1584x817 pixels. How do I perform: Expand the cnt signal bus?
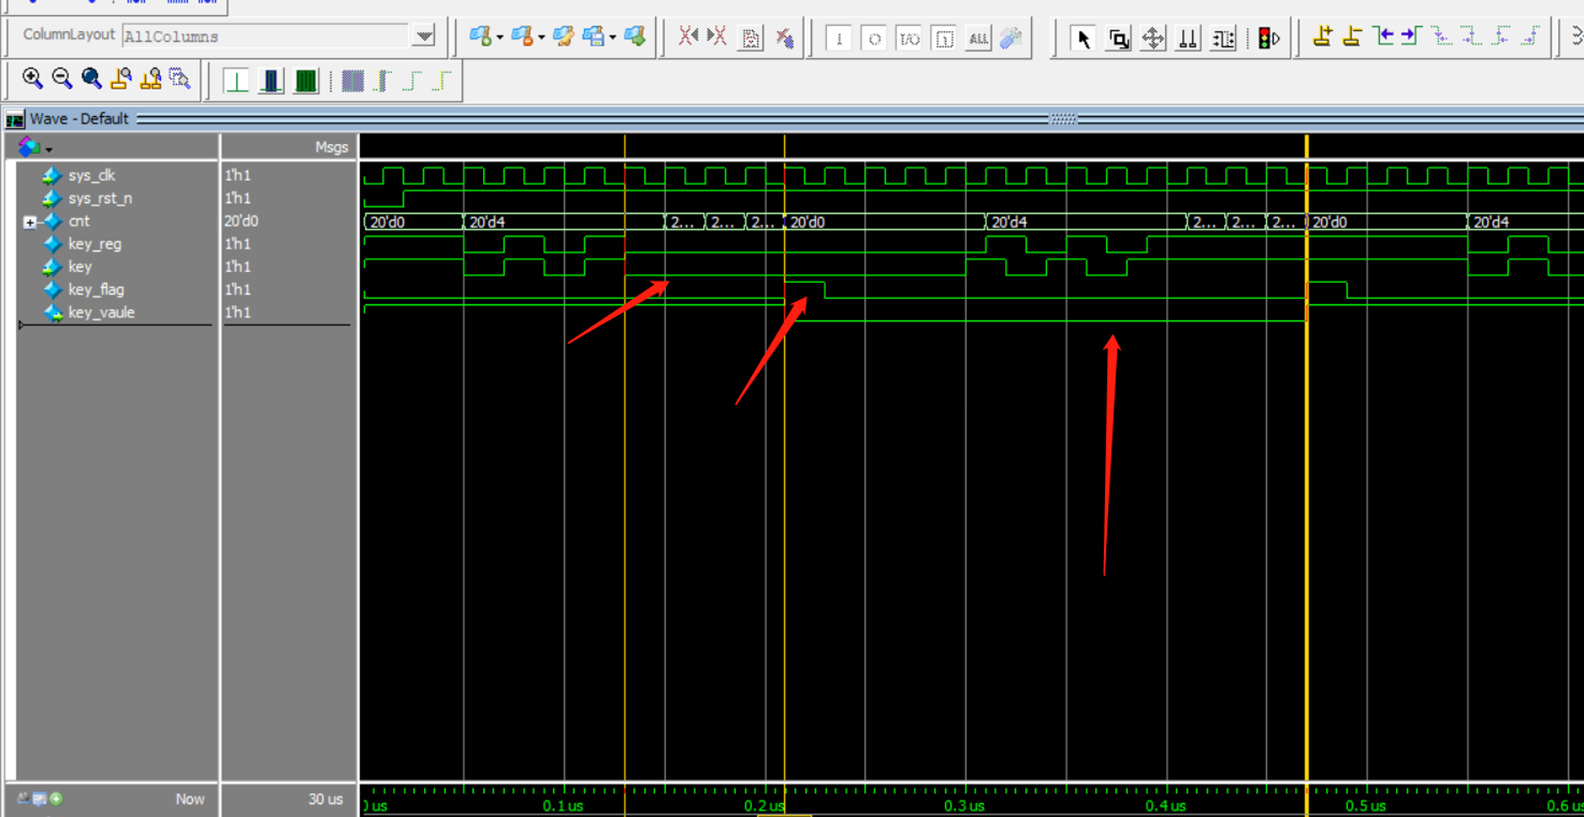point(30,222)
